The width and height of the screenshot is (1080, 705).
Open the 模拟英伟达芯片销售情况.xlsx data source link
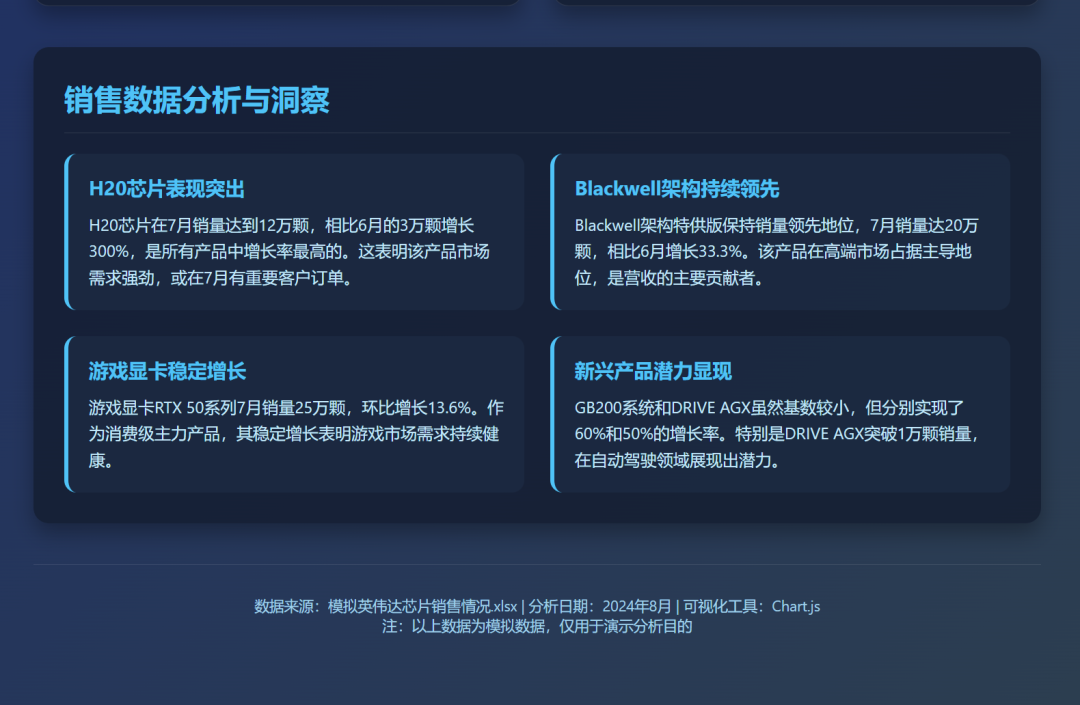pos(420,605)
